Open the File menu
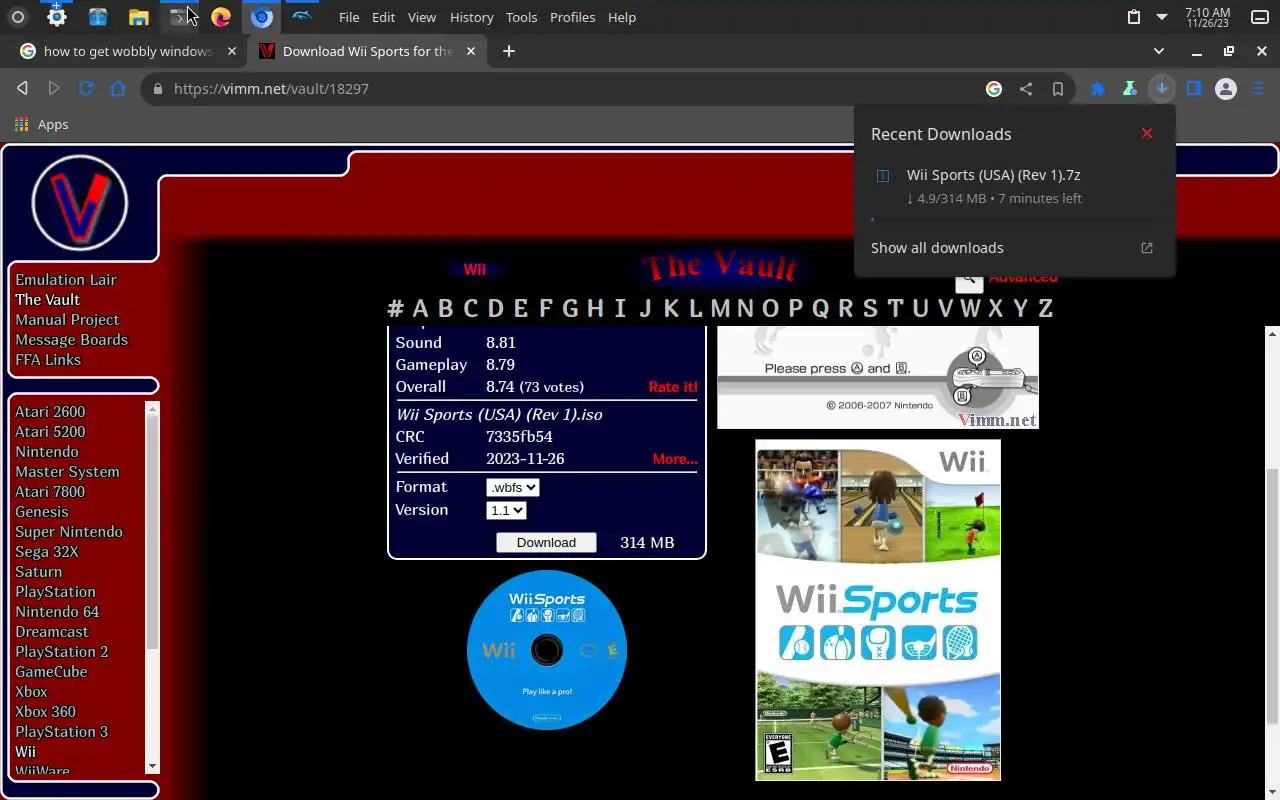The width and height of the screenshot is (1280, 800). tap(349, 17)
